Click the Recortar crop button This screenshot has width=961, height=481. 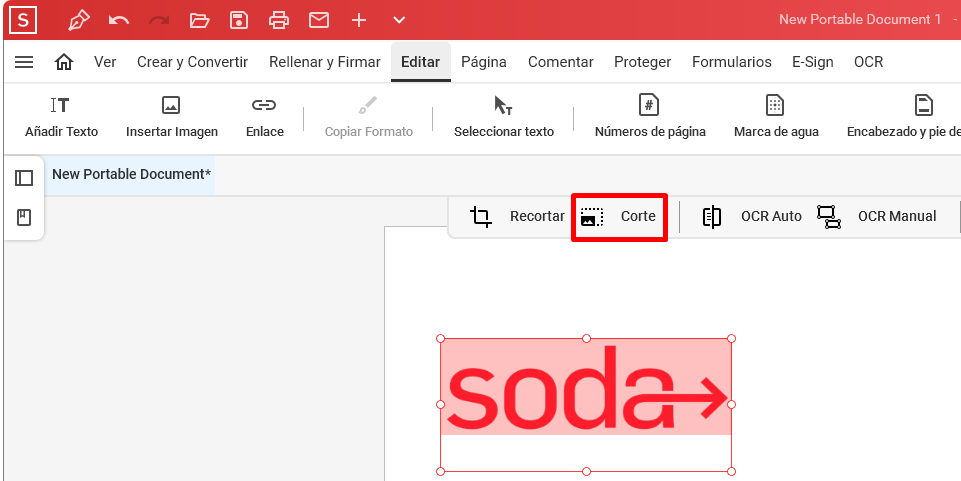(517, 216)
